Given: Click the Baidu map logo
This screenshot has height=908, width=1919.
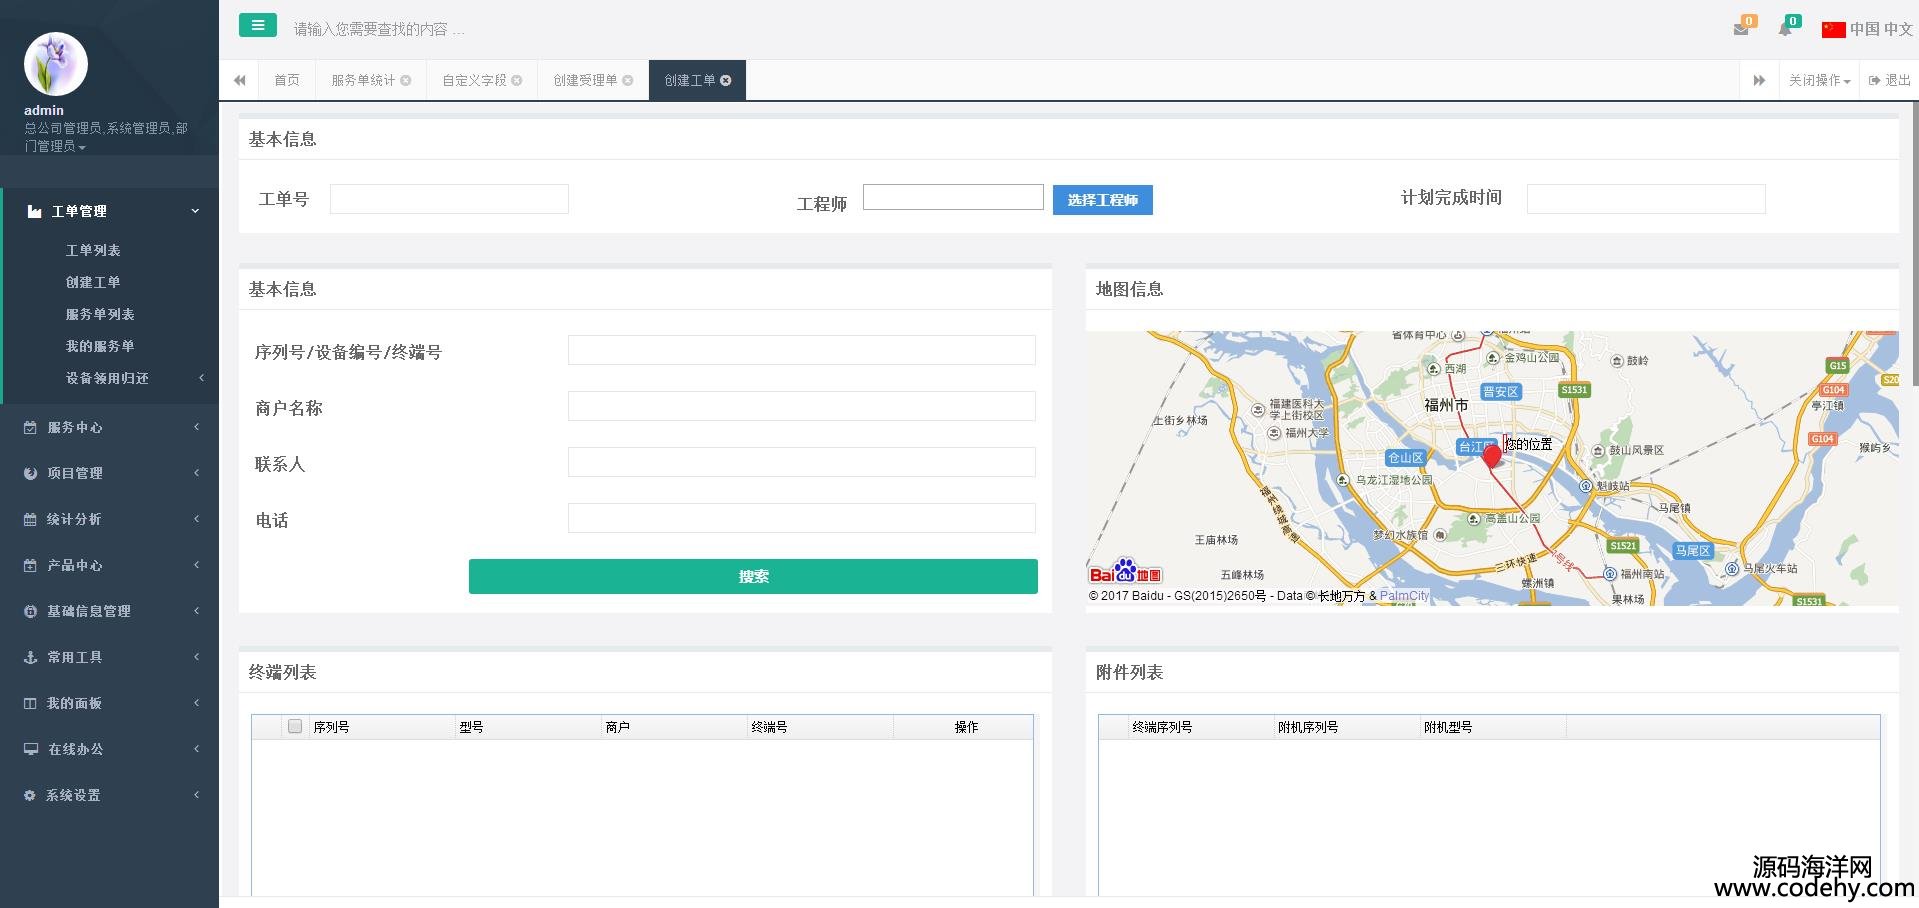Looking at the screenshot, I should (x=1125, y=572).
